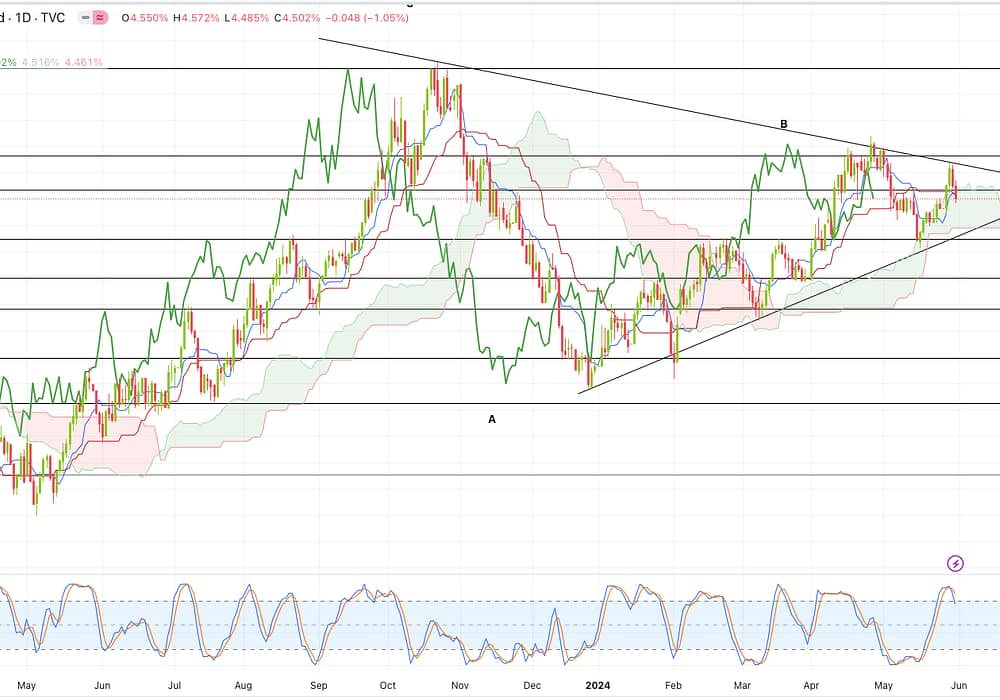Click the indicator value 4.461% in legend
1000x700 pixels.
83,62
